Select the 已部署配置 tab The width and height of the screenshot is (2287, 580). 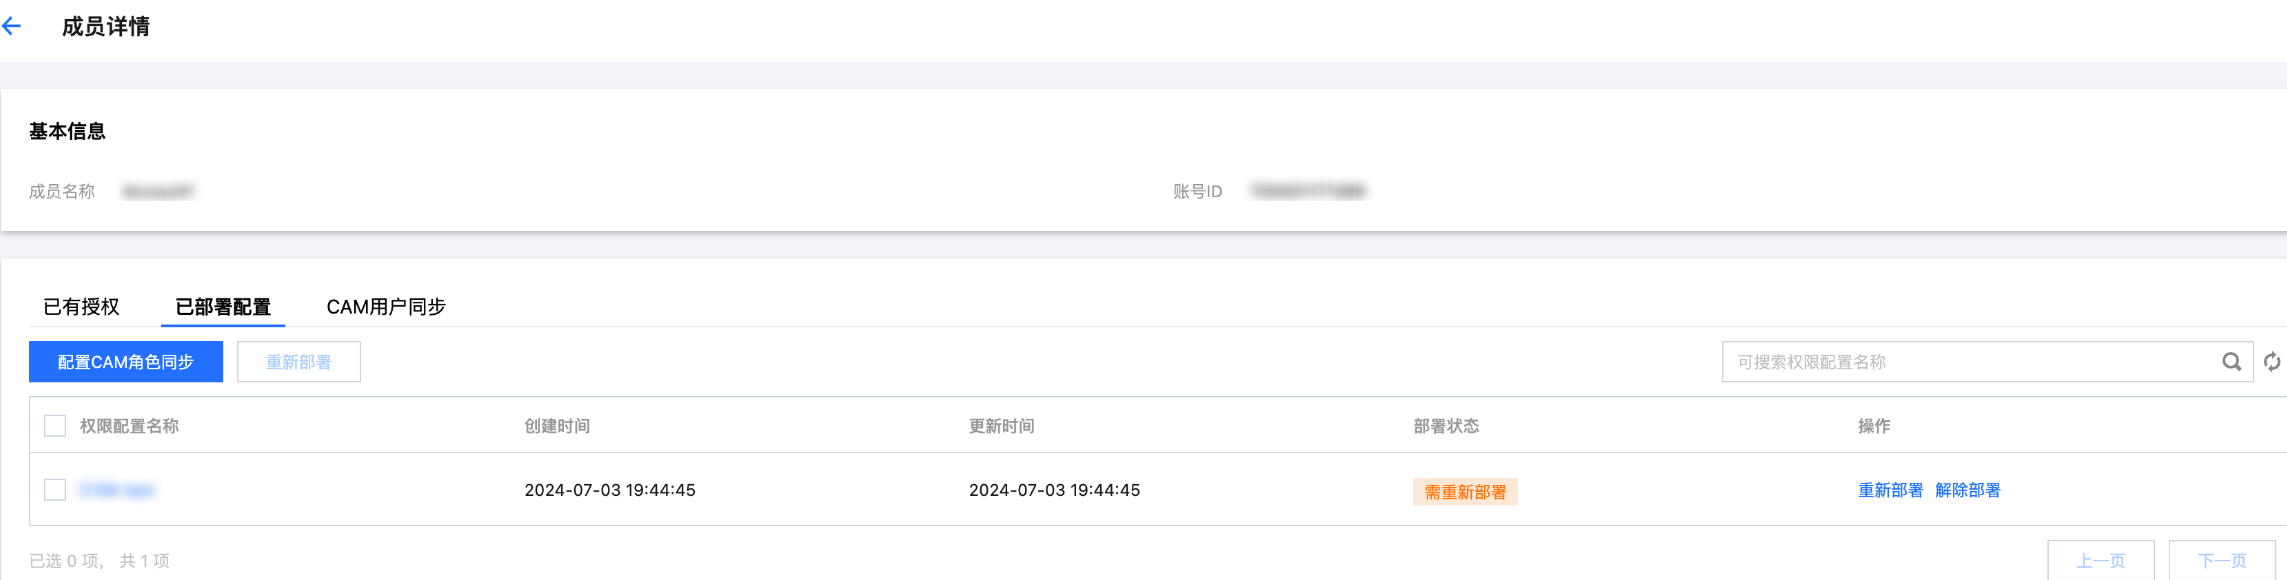tap(223, 307)
